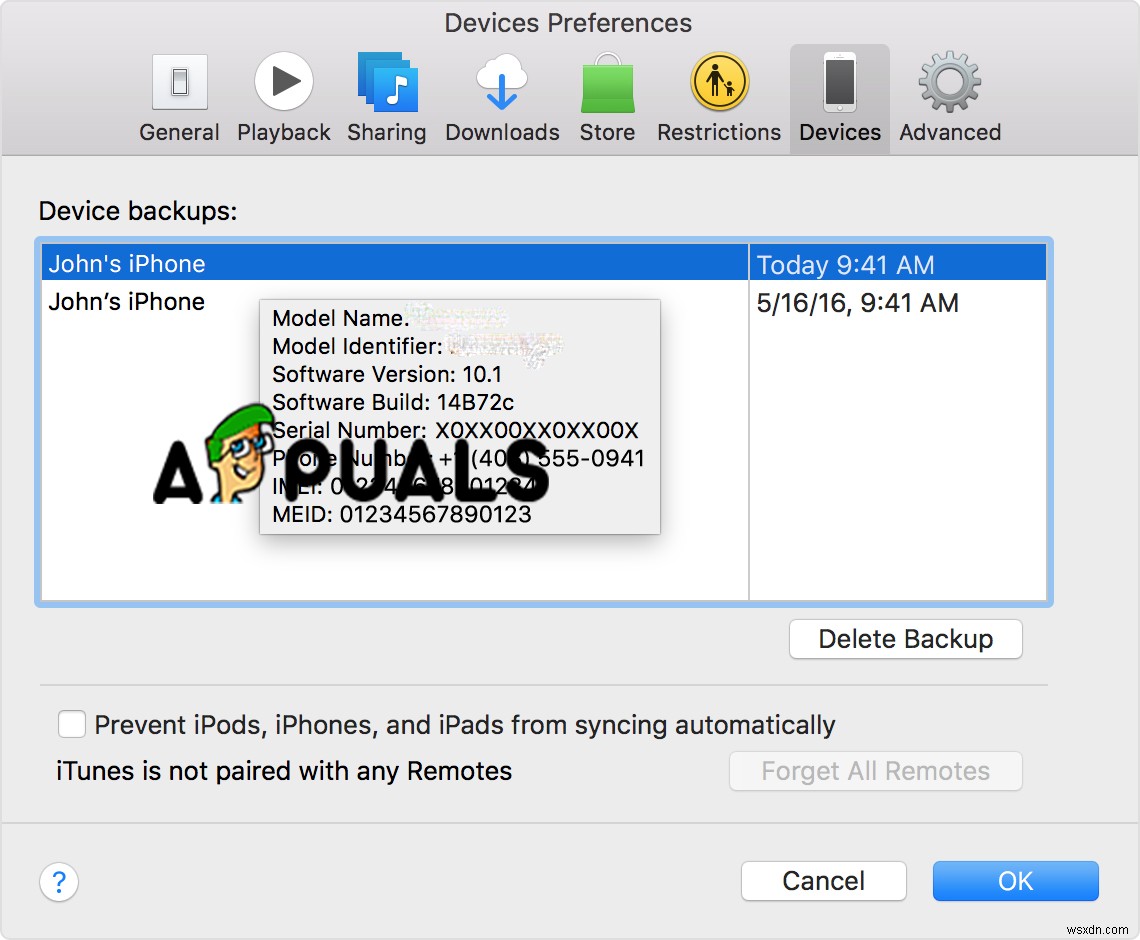
Task: Open the Advanced preferences pane
Action: click(948, 95)
